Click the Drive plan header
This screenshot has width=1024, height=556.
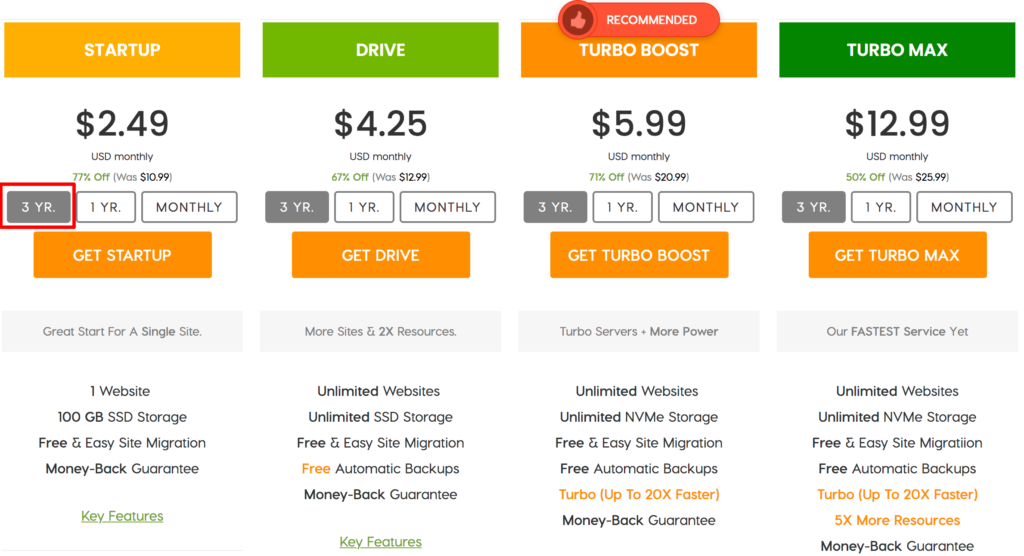pos(381,50)
